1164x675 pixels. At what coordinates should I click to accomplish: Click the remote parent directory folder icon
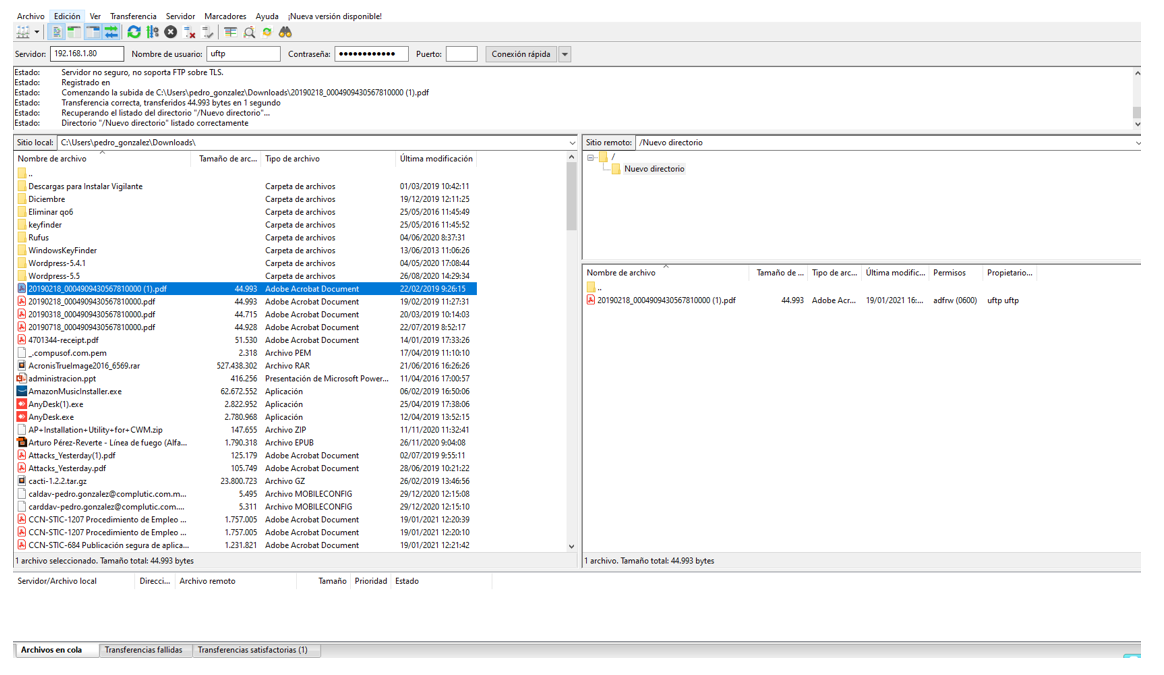[x=591, y=287]
